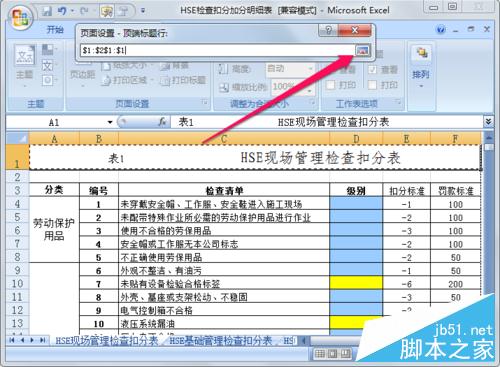Click the cell 安全帽或工作服无本公司标志
The width and height of the screenshot is (500, 367).
[224, 244]
